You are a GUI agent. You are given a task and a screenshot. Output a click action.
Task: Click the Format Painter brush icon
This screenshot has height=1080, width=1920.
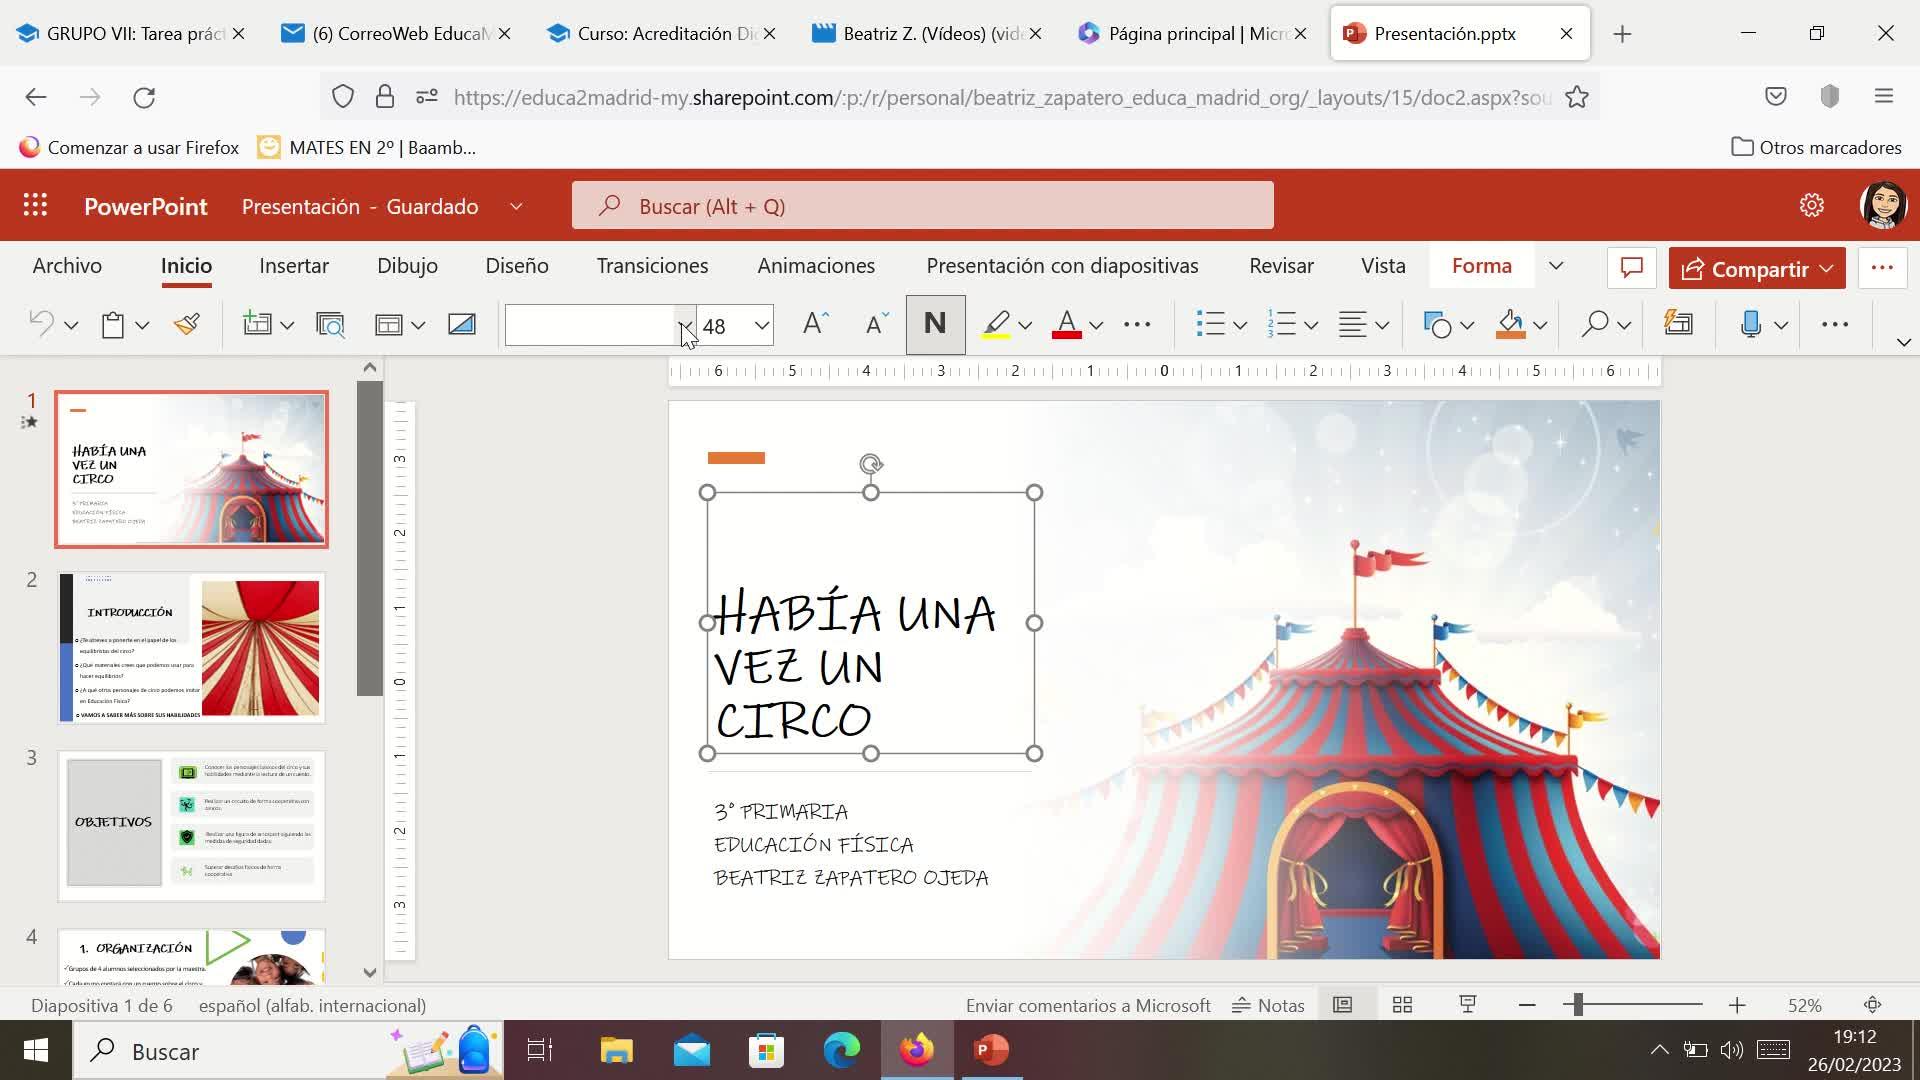click(187, 324)
